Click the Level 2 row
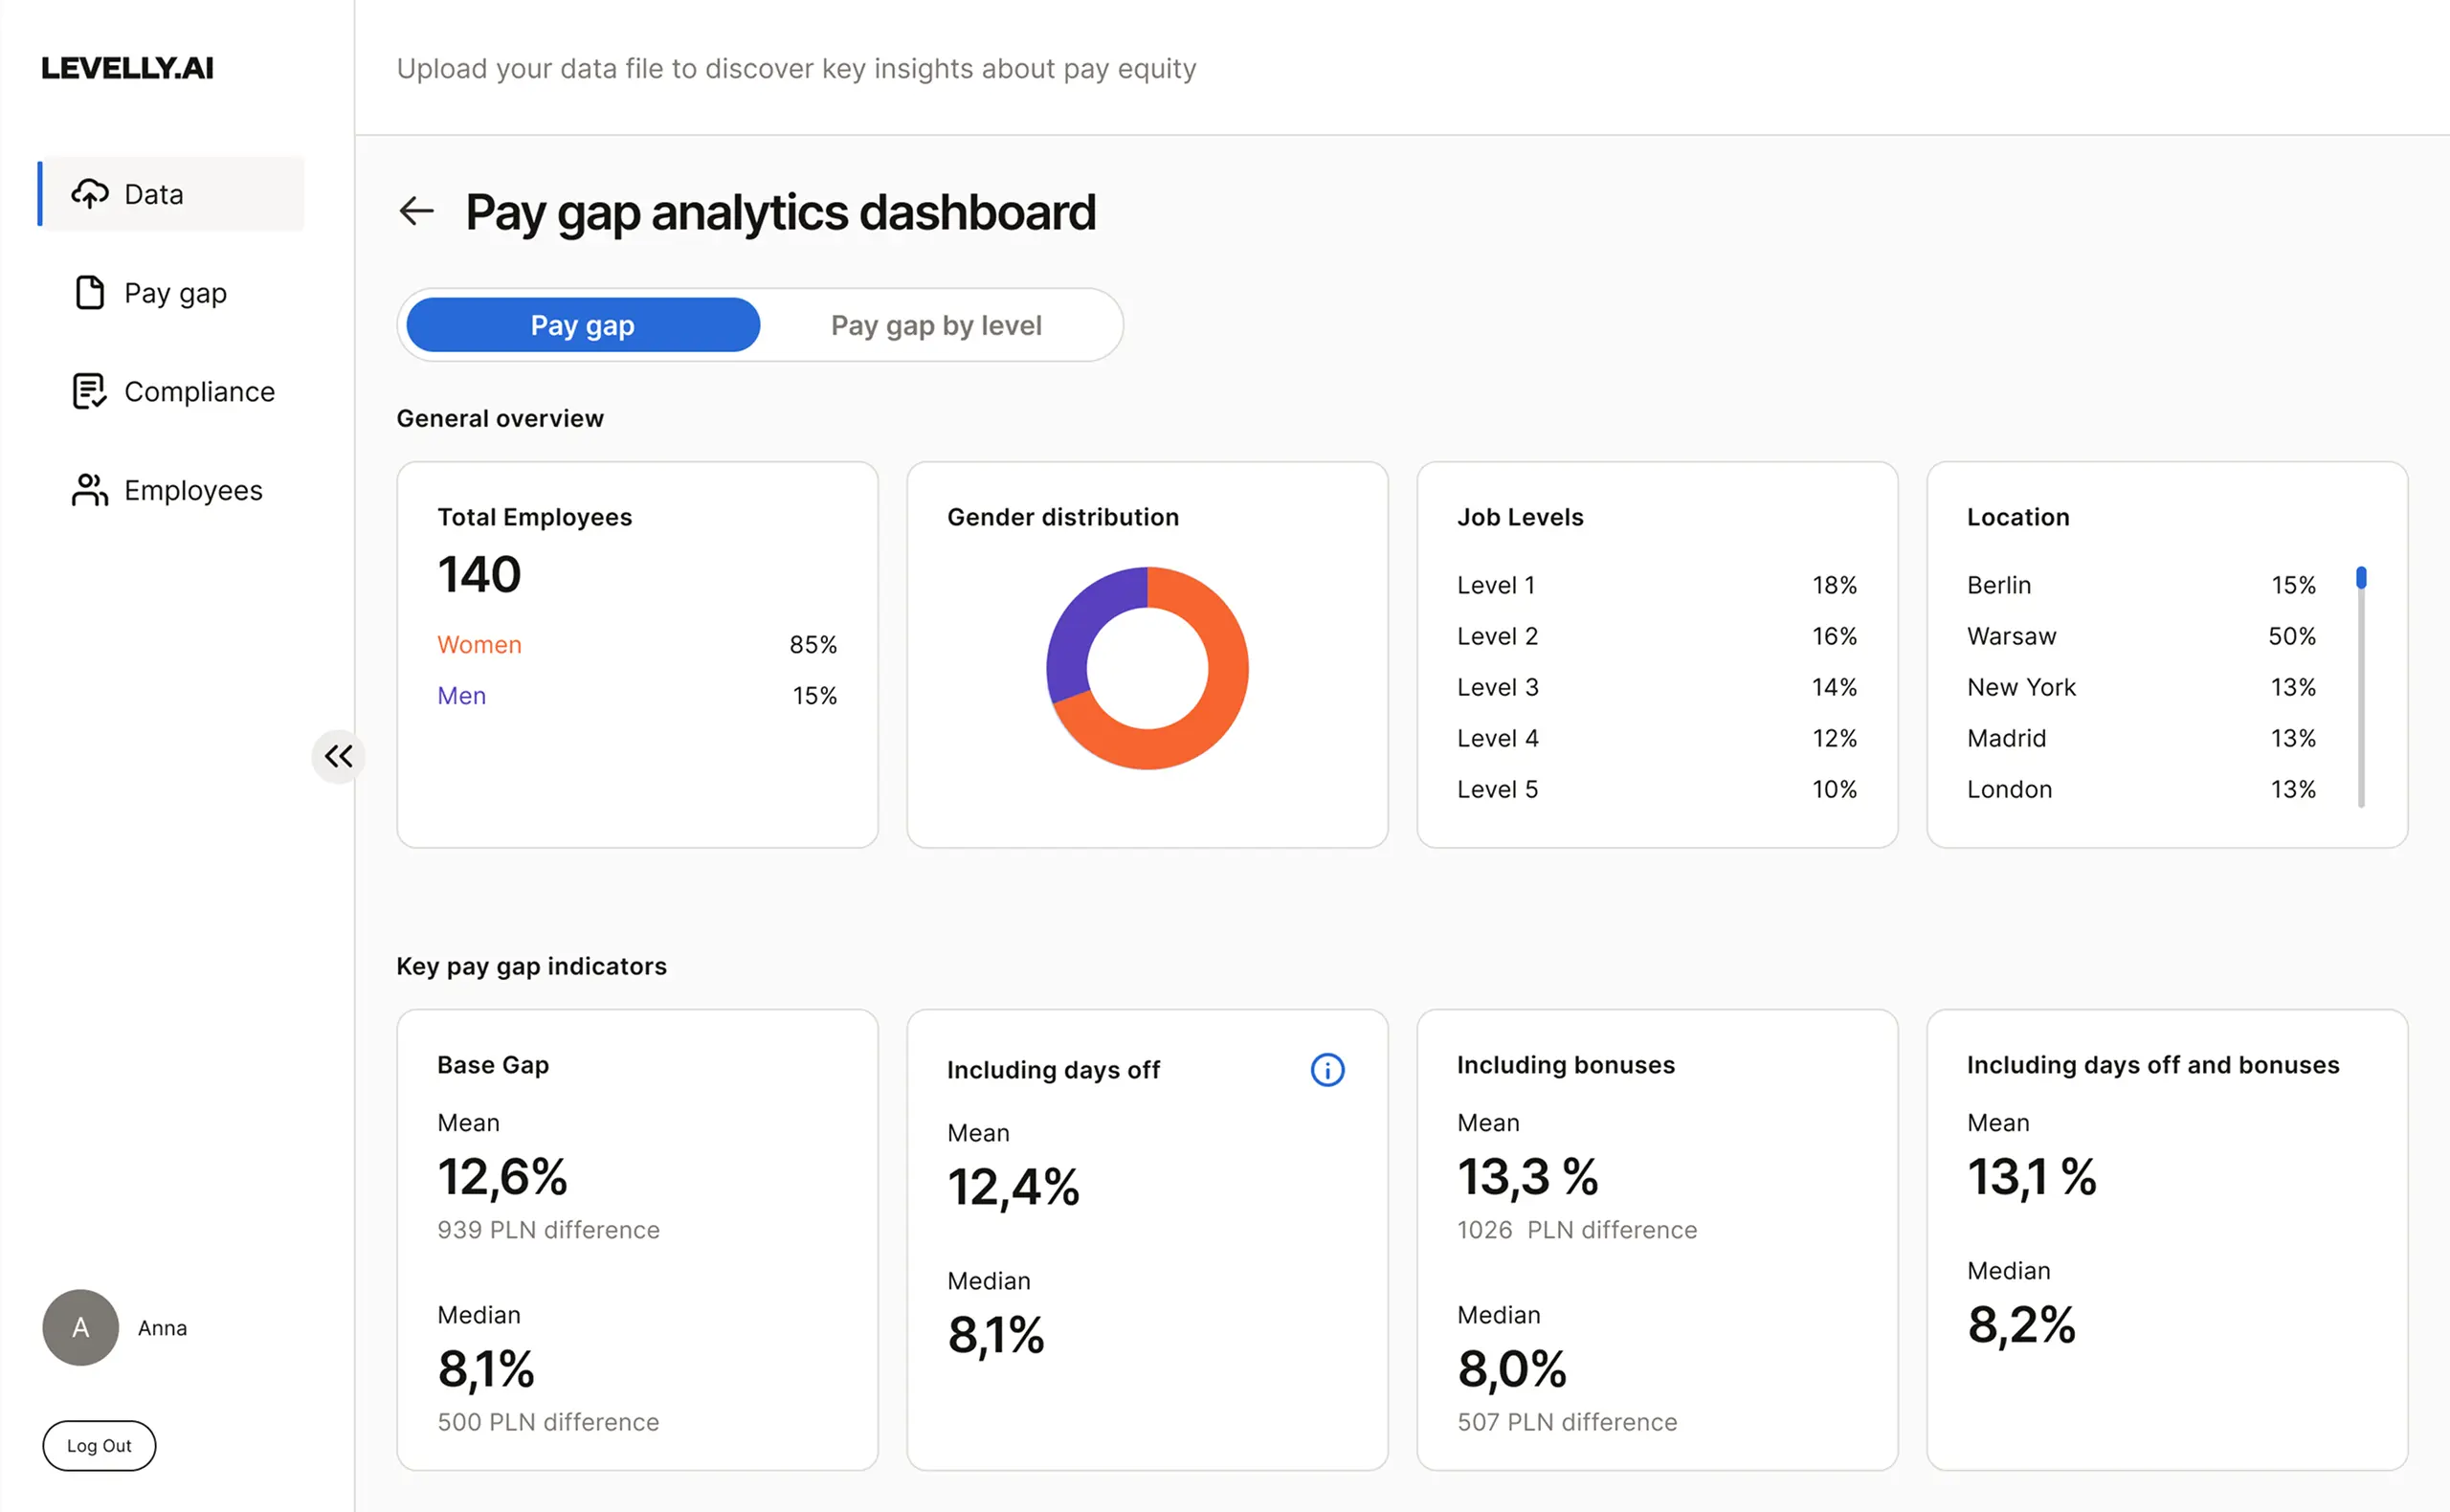 (x=1656, y=636)
